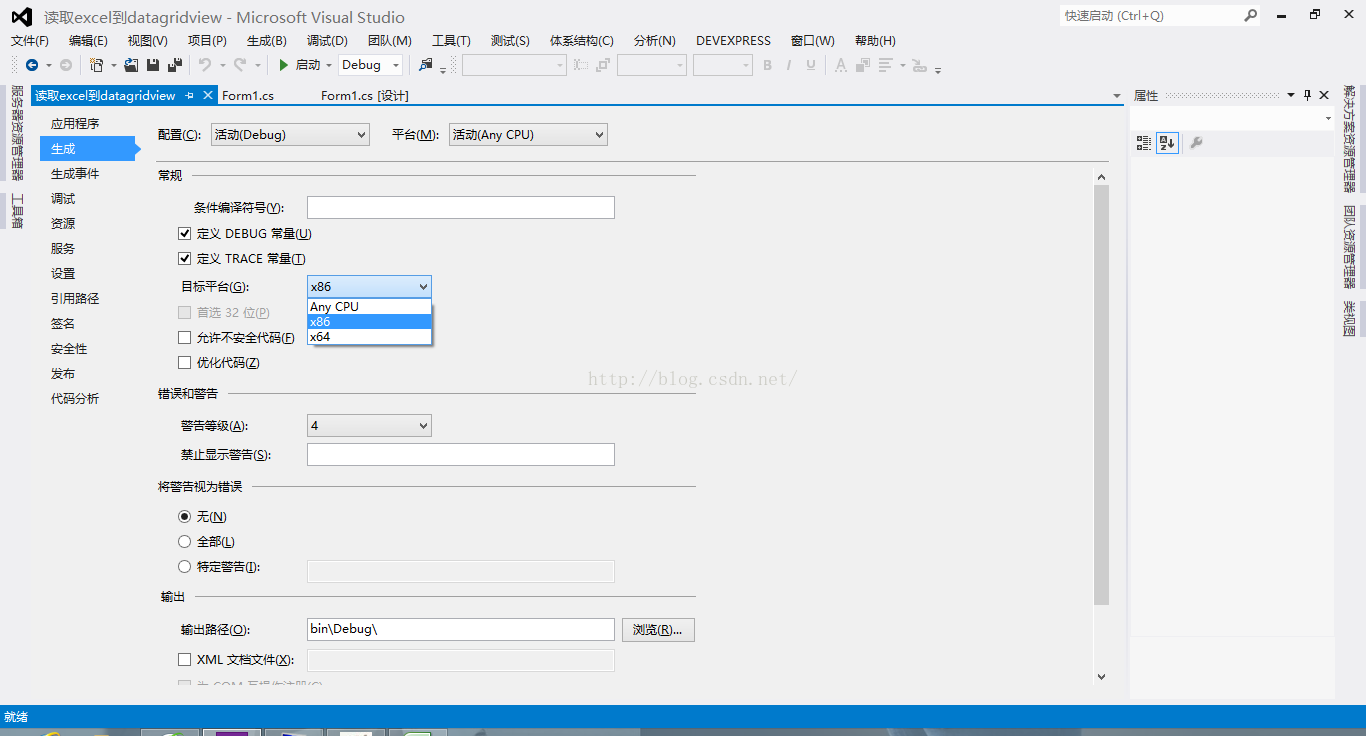Switch to the Form1.cs [设计] tab

tap(364, 96)
